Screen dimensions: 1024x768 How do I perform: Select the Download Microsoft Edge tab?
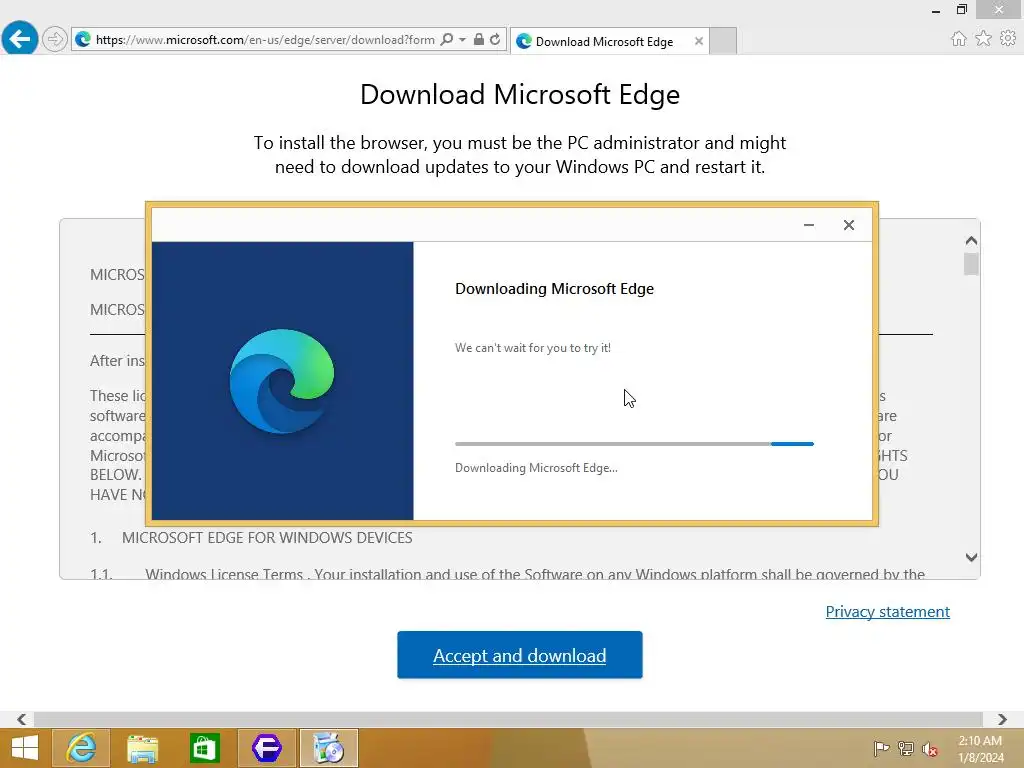603,41
